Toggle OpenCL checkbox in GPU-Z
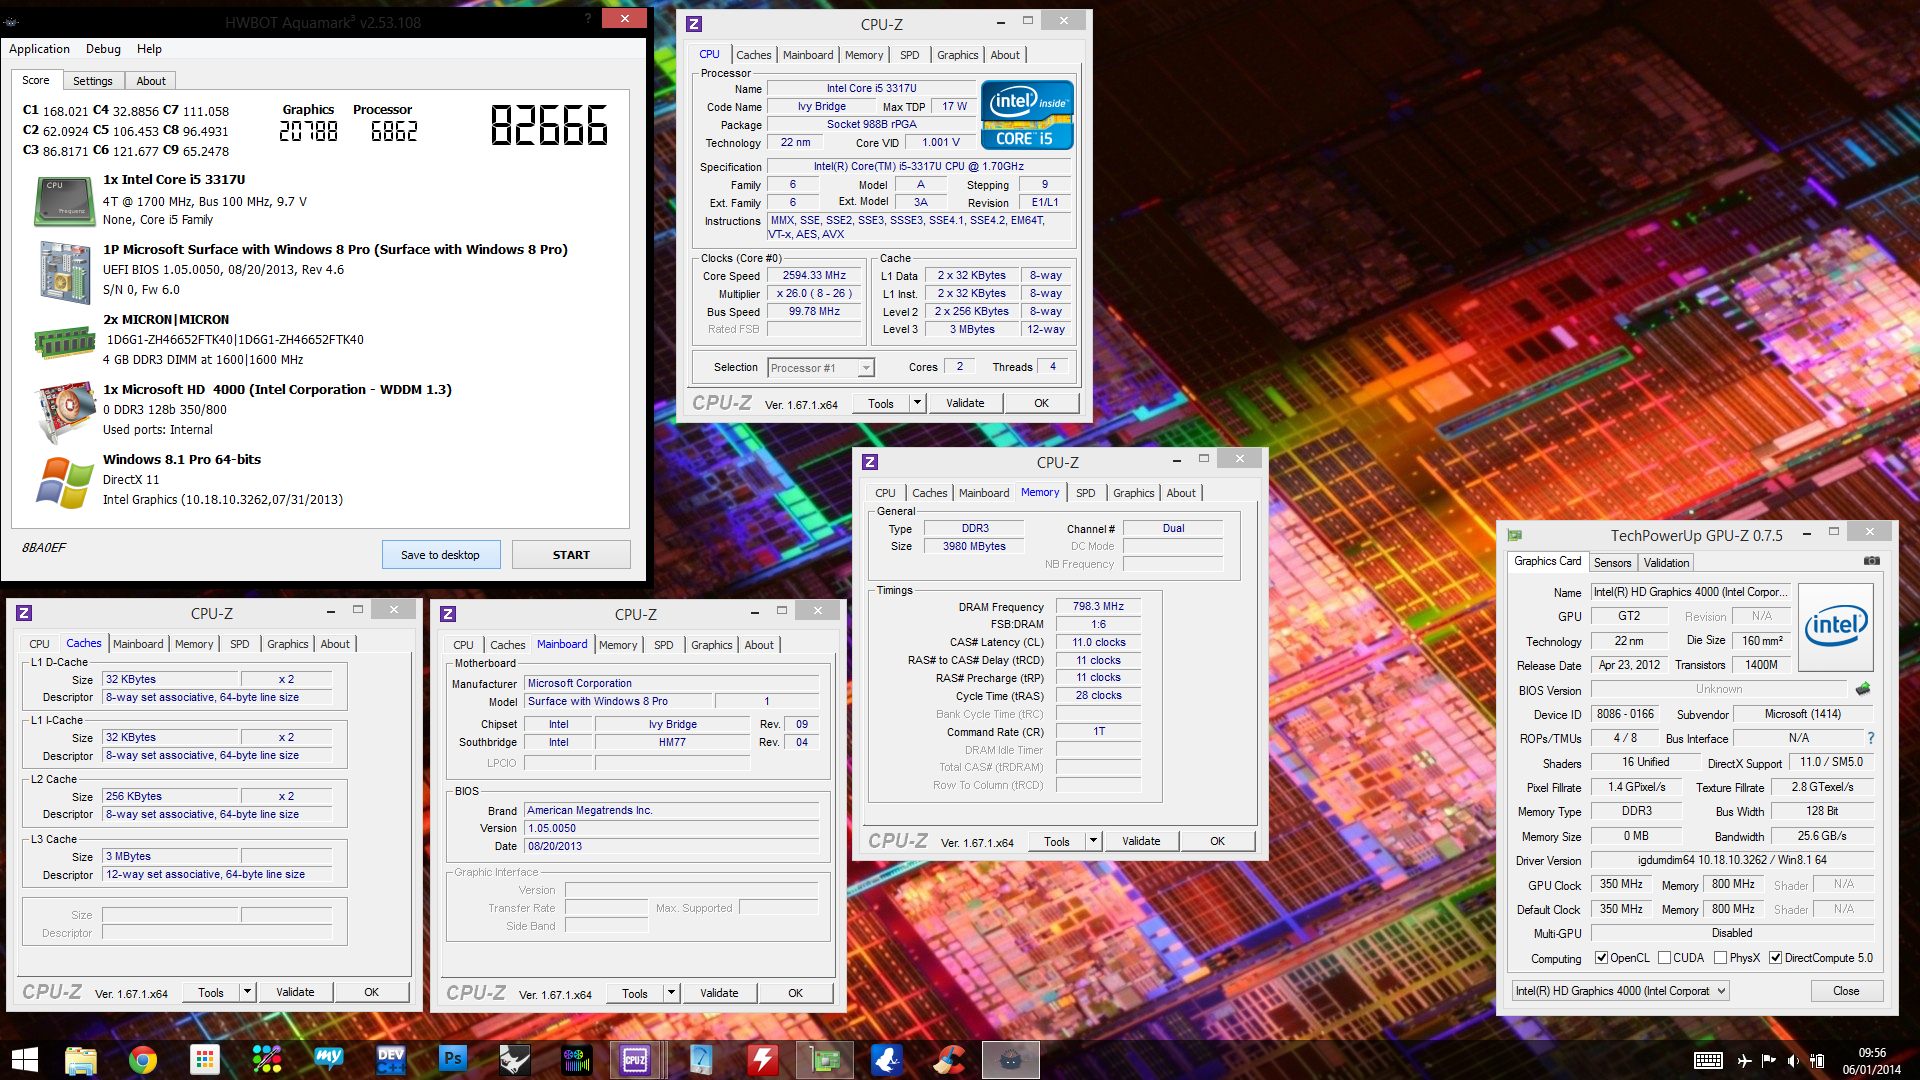 coord(1601,958)
